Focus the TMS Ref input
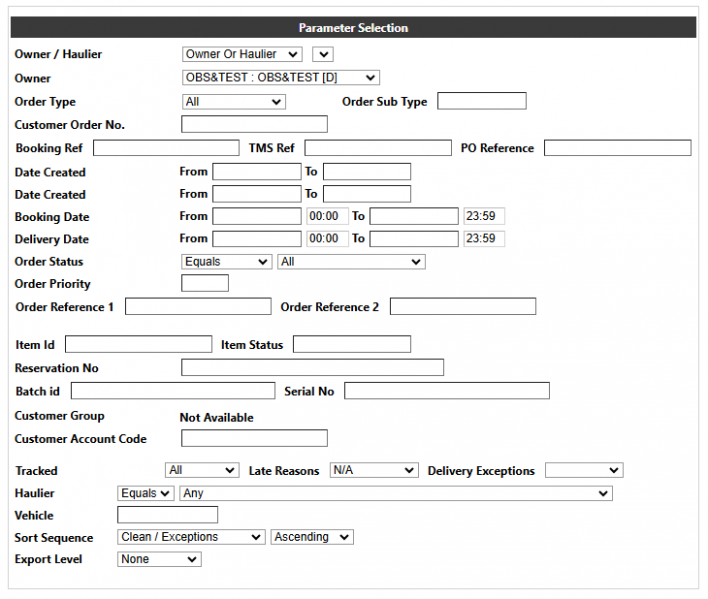The image size is (708, 599). (378, 148)
